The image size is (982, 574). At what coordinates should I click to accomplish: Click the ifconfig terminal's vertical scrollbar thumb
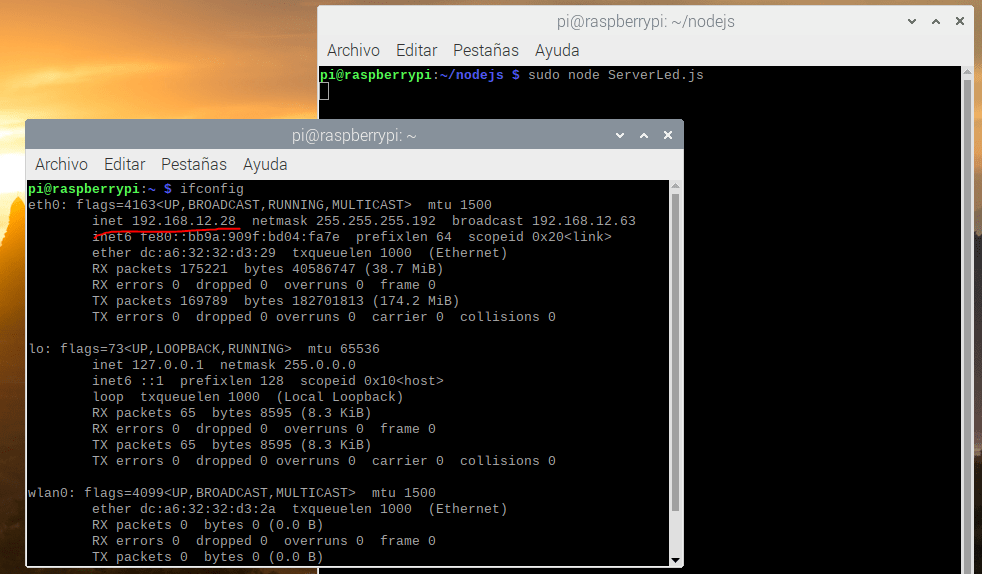pyautogui.click(x=675, y=350)
